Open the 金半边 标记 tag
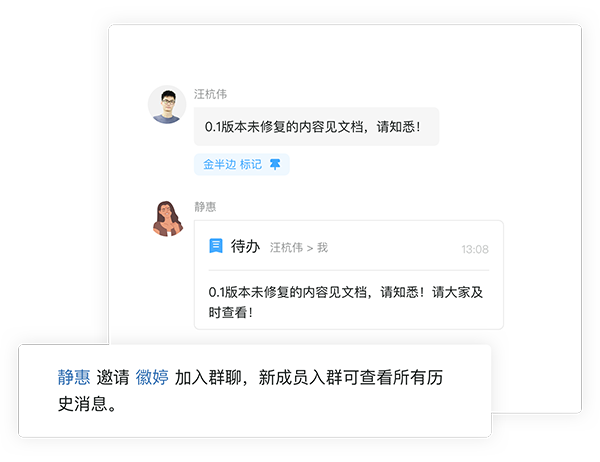Screen dimensions: 600x462 (x=241, y=164)
